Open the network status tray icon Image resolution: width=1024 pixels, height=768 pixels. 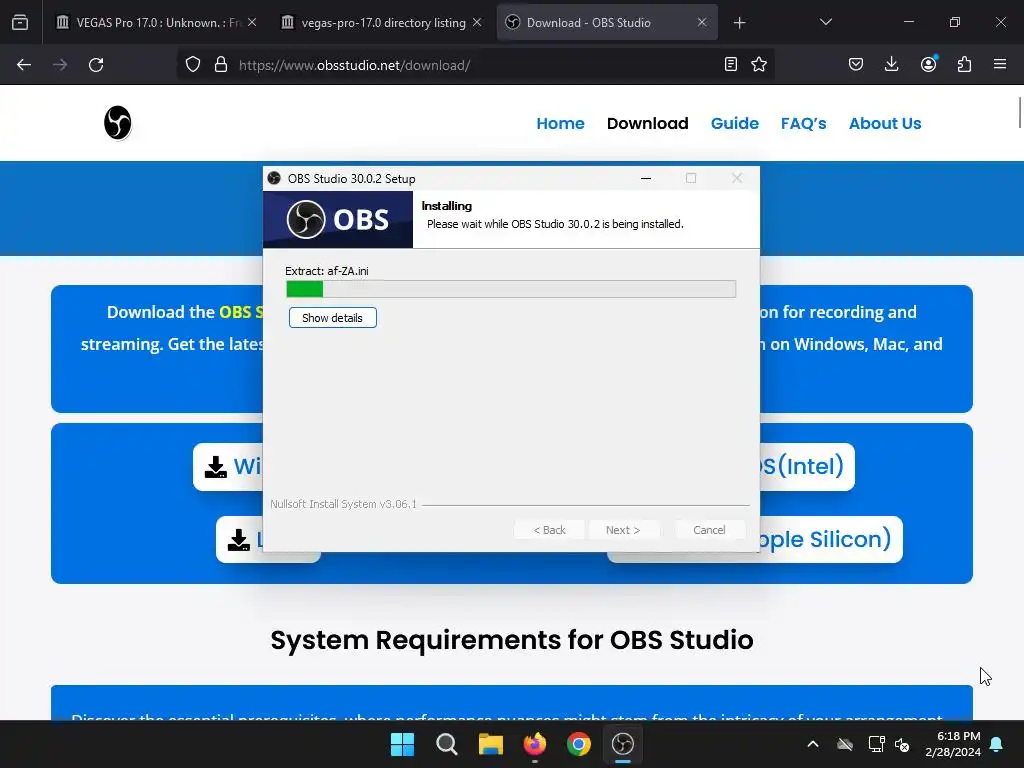point(876,744)
